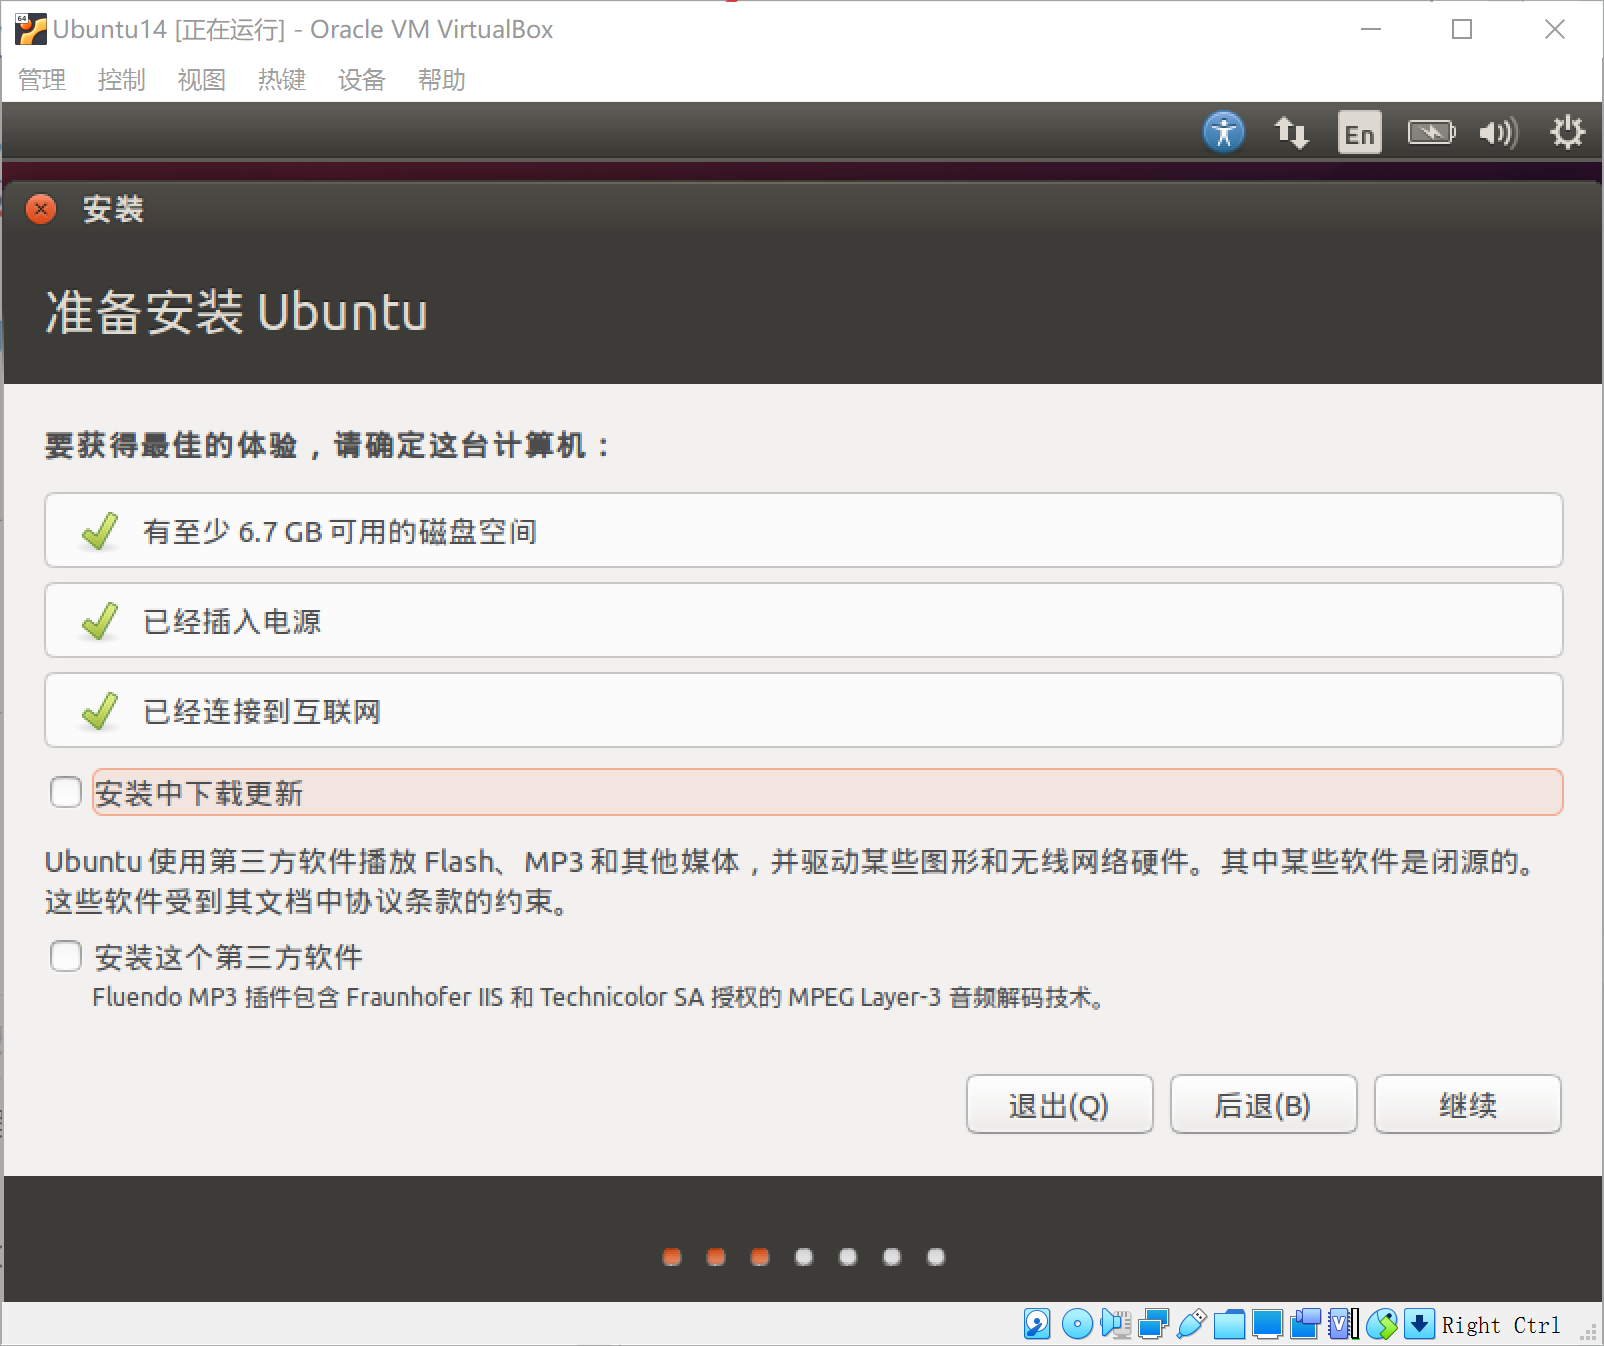Click the VirtualBox video capture status icon
Image resolution: width=1604 pixels, height=1346 pixels.
(1305, 1324)
